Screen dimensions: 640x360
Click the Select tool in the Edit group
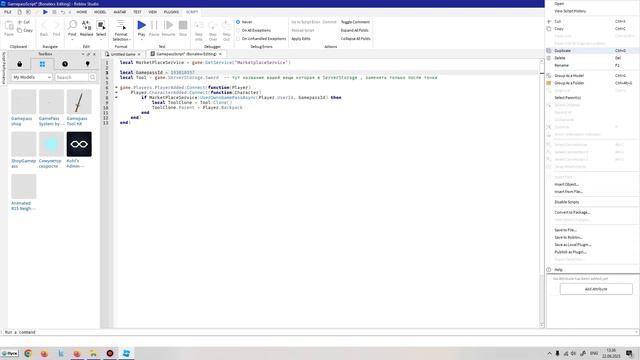(101, 26)
